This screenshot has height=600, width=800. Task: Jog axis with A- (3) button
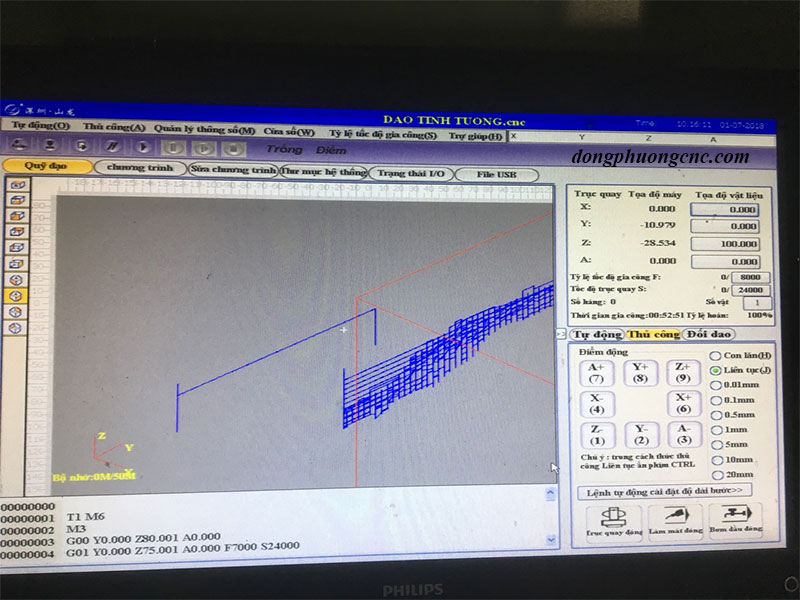[x=684, y=434]
